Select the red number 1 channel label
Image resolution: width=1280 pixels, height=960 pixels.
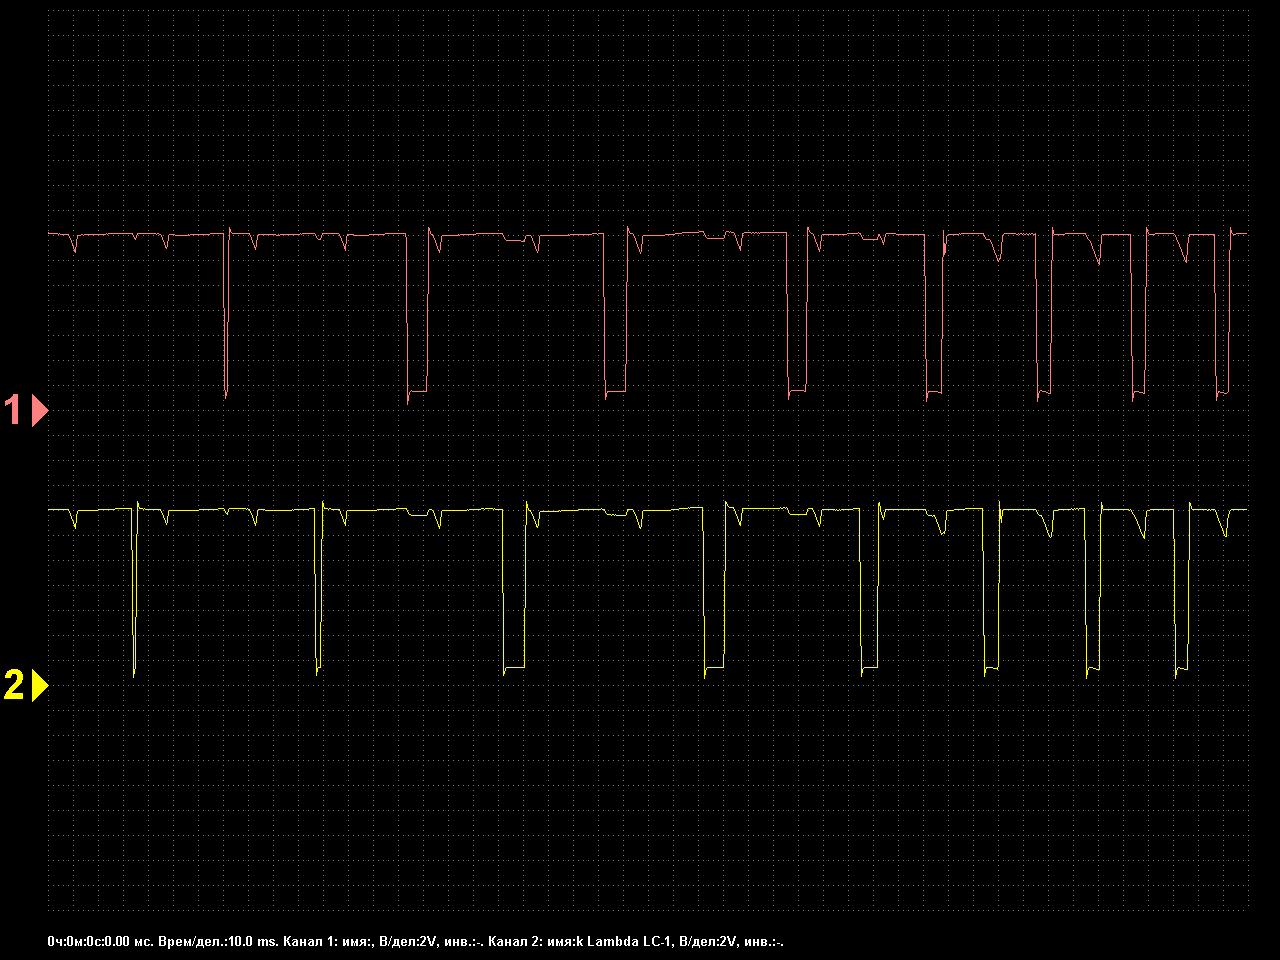pyautogui.click(x=14, y=410)
